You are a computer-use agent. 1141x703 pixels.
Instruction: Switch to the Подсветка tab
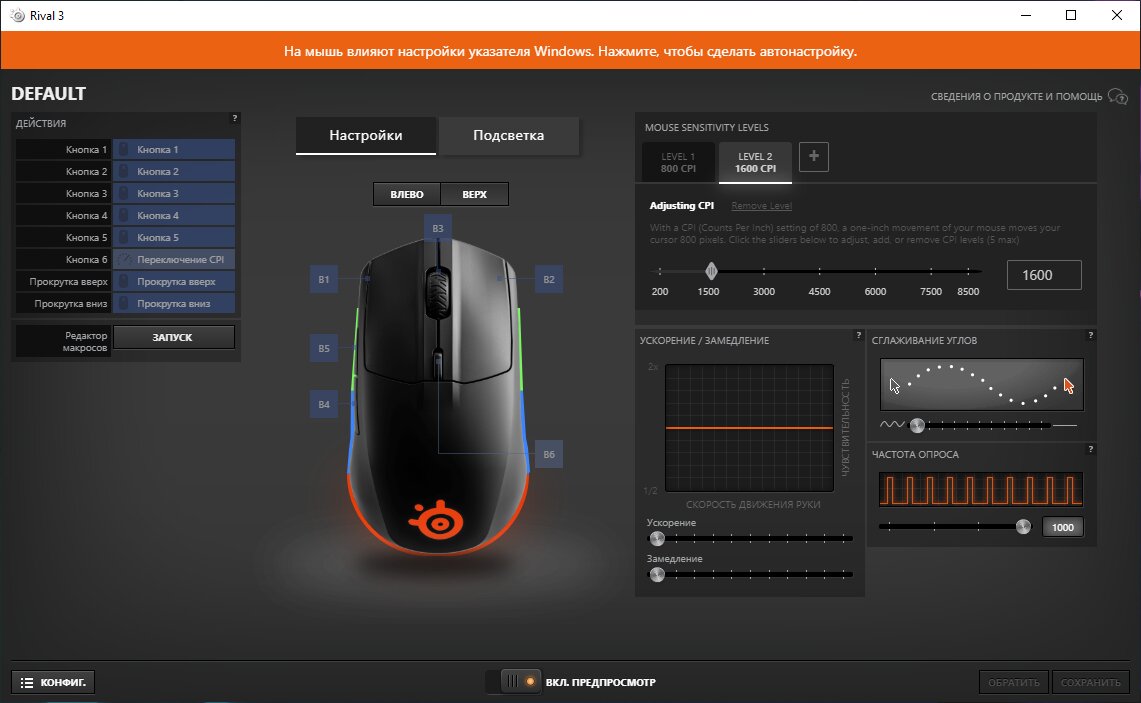(509, 135)
